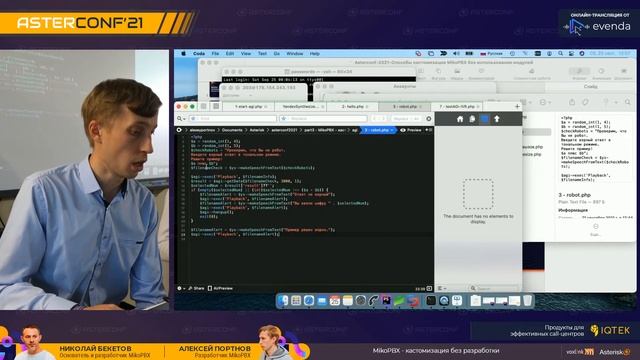The width and height of the screenshot is (640, 360).
Task: Open PhpStorm from the Dock
Action: click(386, 301)
